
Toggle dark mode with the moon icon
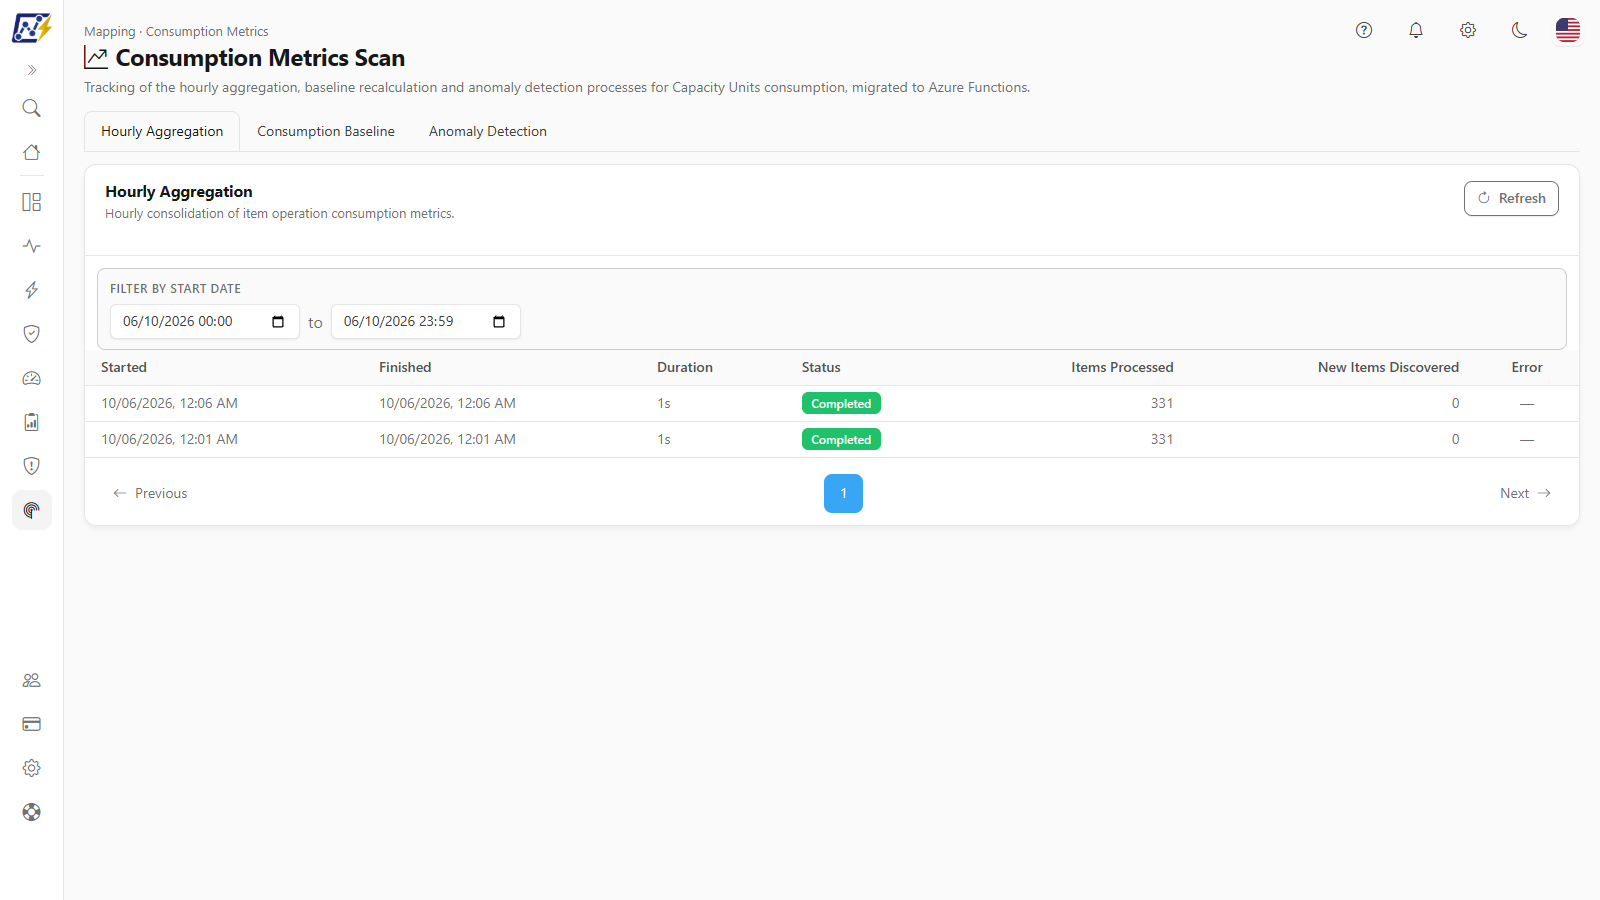coord(1520,30)
